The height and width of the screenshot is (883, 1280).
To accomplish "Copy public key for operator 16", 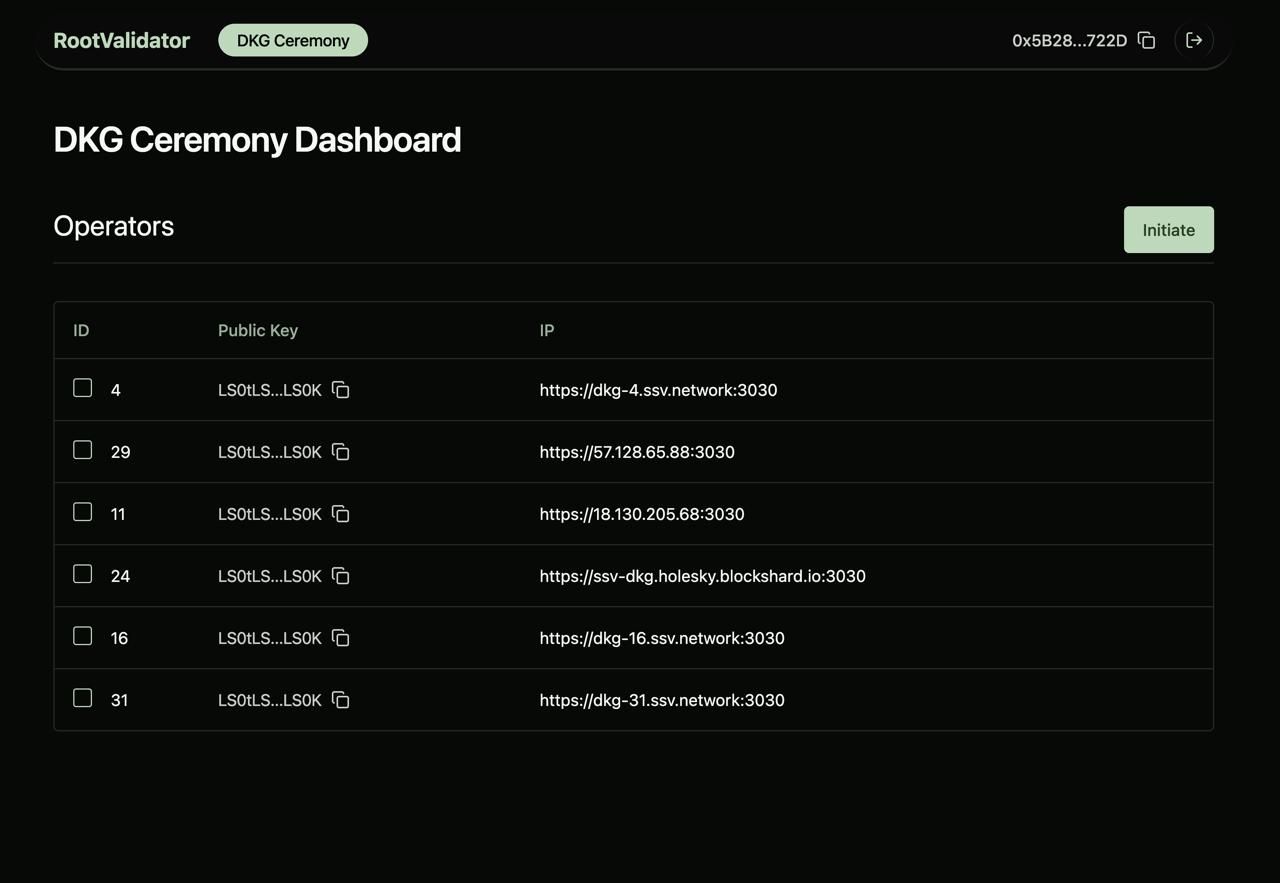I will 341,638.
